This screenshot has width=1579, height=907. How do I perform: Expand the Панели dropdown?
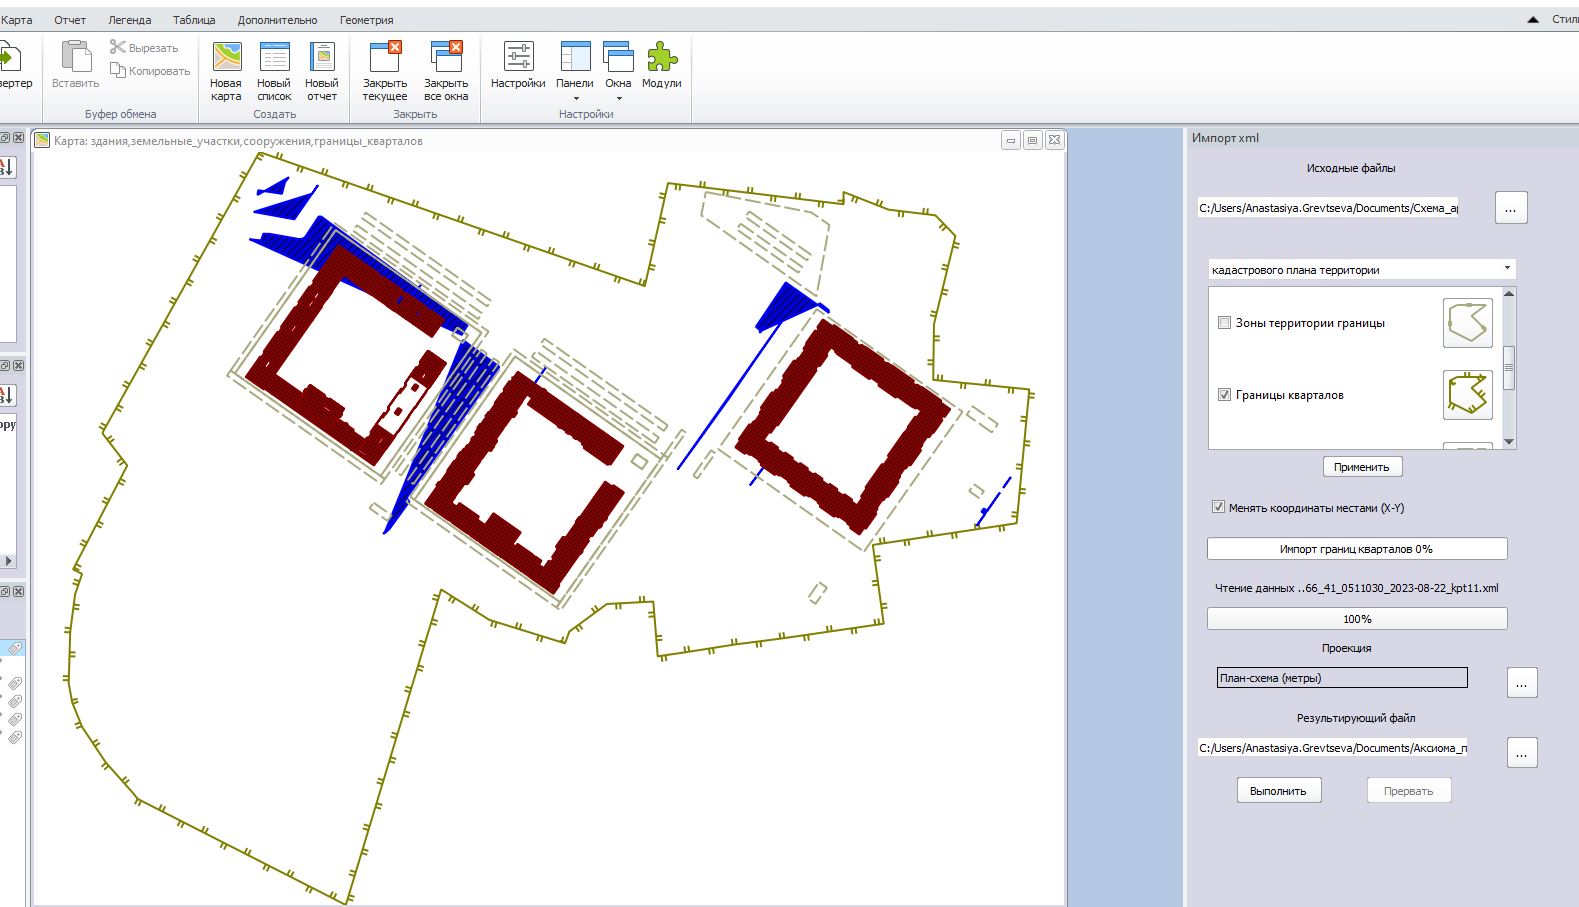pyautogui.click(x=575, y=98)
